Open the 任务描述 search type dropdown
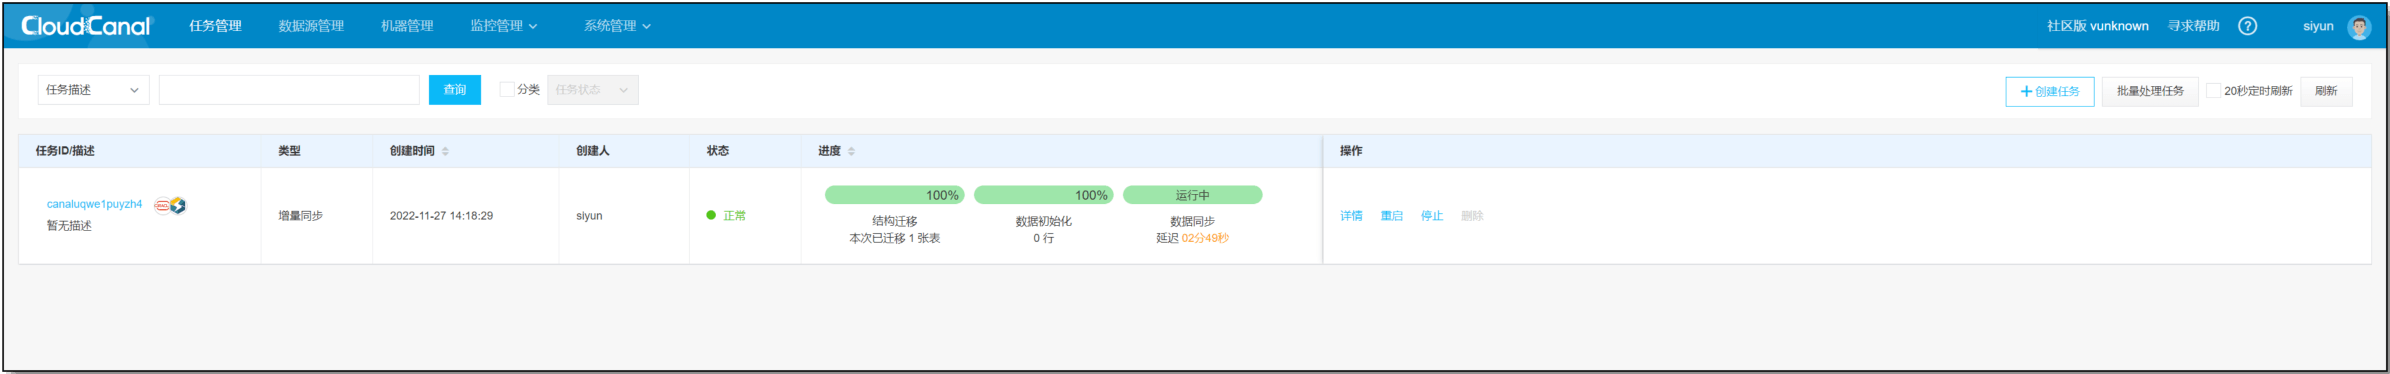This screenshot has height=374, width=2390. coord(93,90)
